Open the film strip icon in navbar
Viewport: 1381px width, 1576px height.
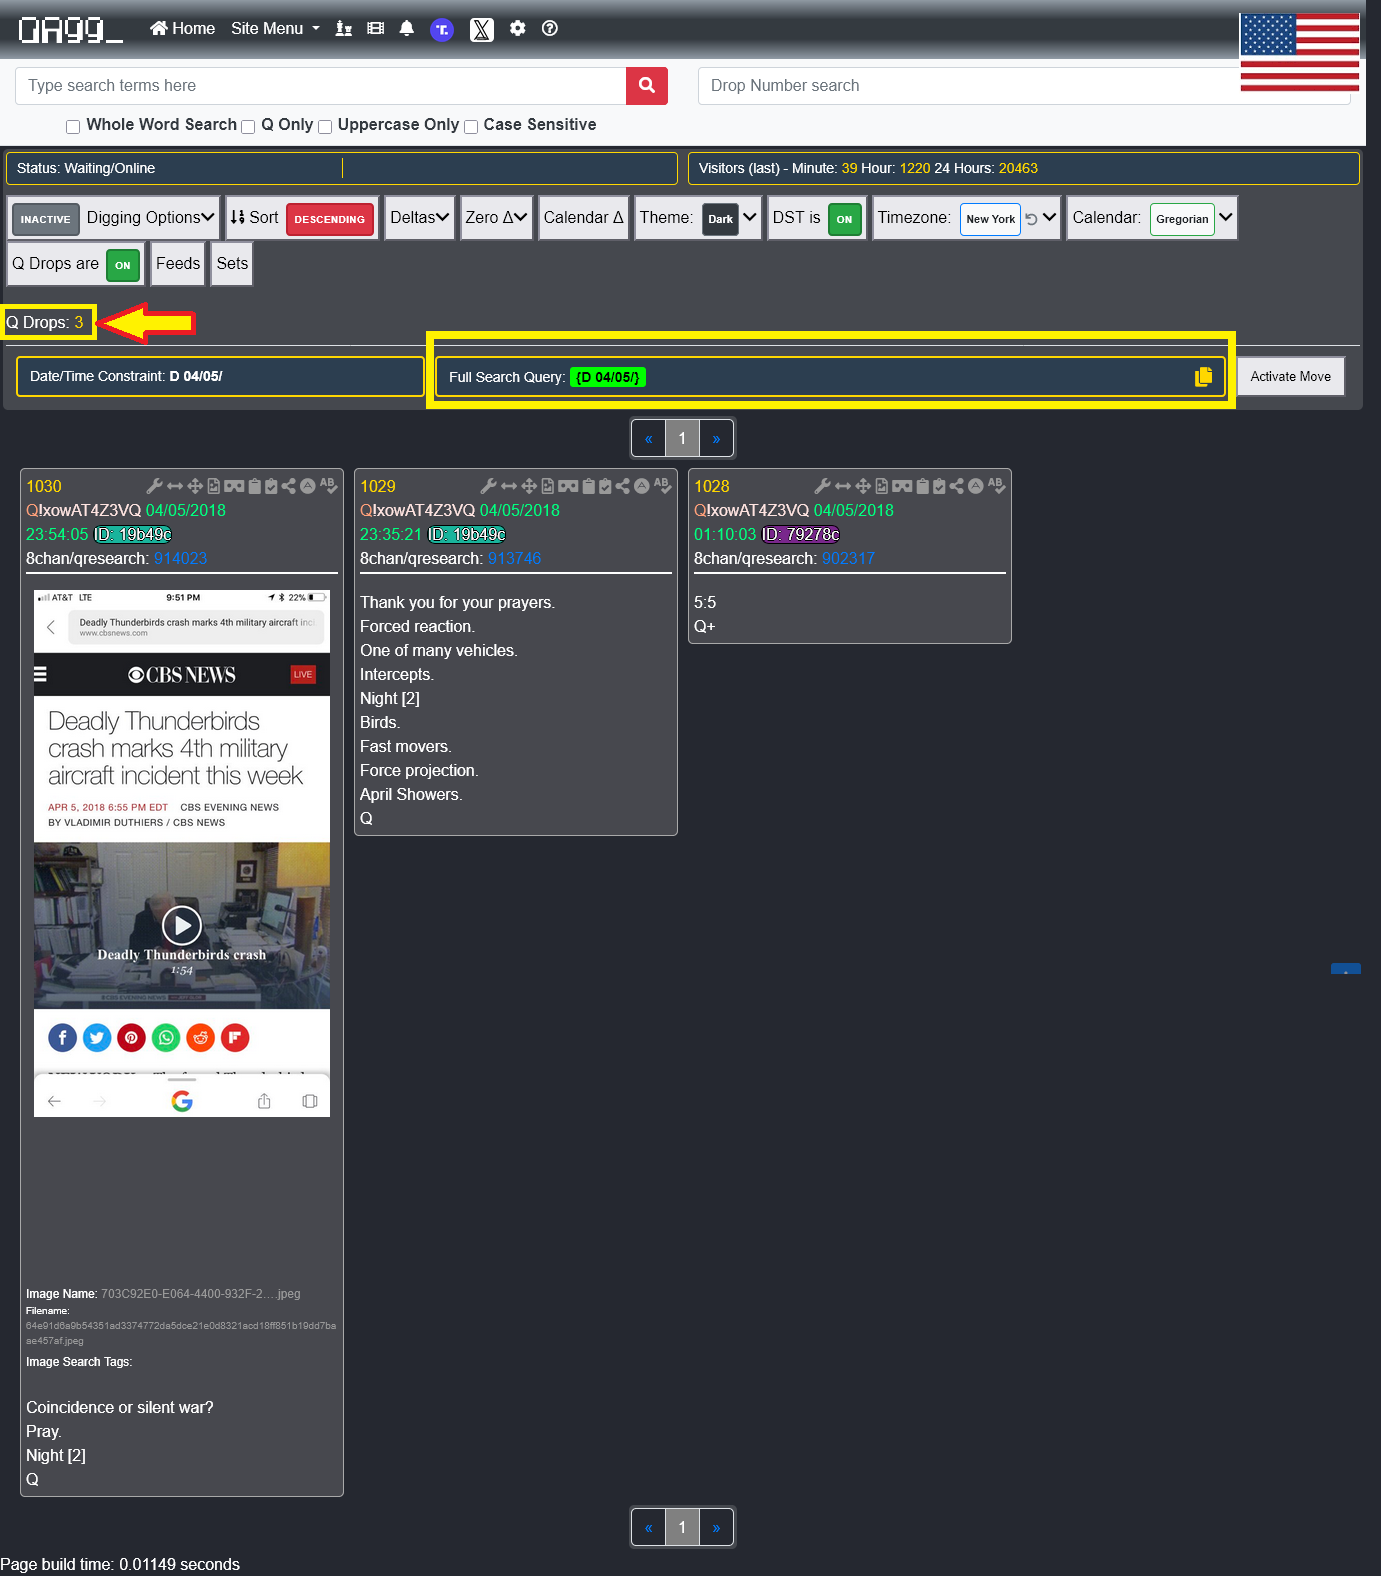(375, 29)
